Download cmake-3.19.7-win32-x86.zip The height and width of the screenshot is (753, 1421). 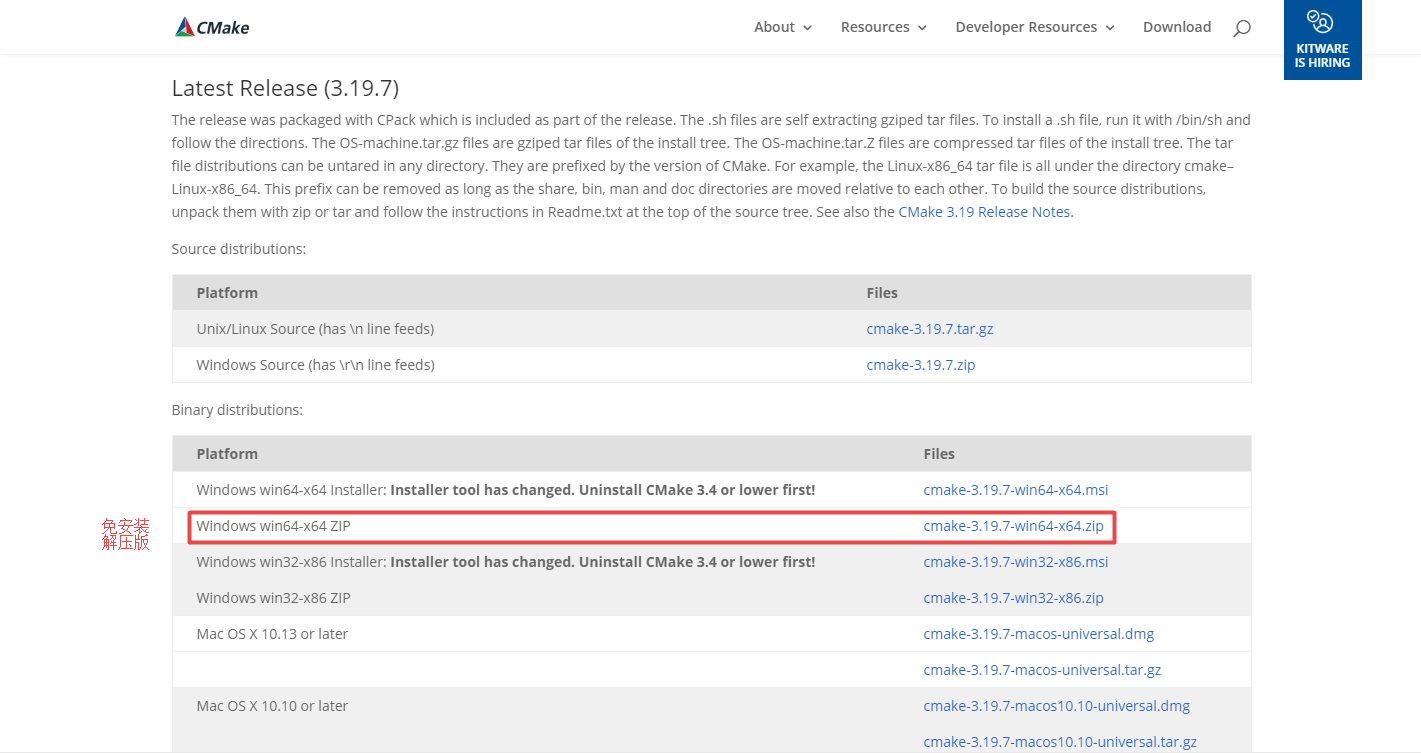(x=1013, y=598)
